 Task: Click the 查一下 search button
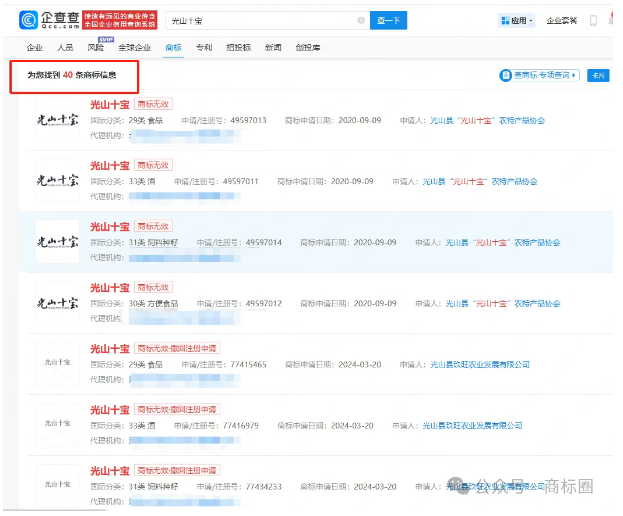[x=389, y=20]
